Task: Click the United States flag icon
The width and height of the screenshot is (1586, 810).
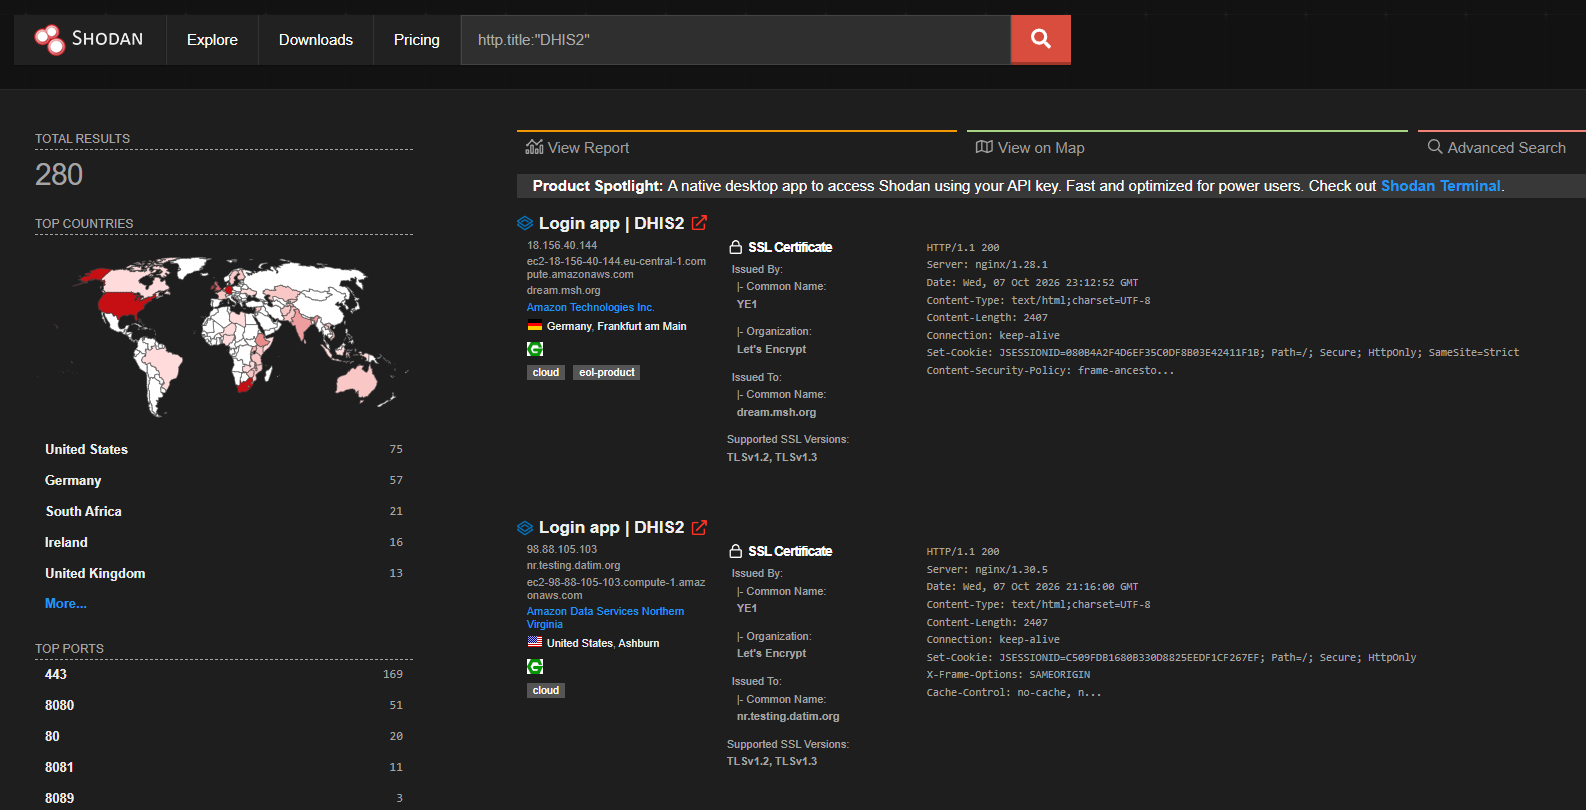Action: (x=535, y=642)
